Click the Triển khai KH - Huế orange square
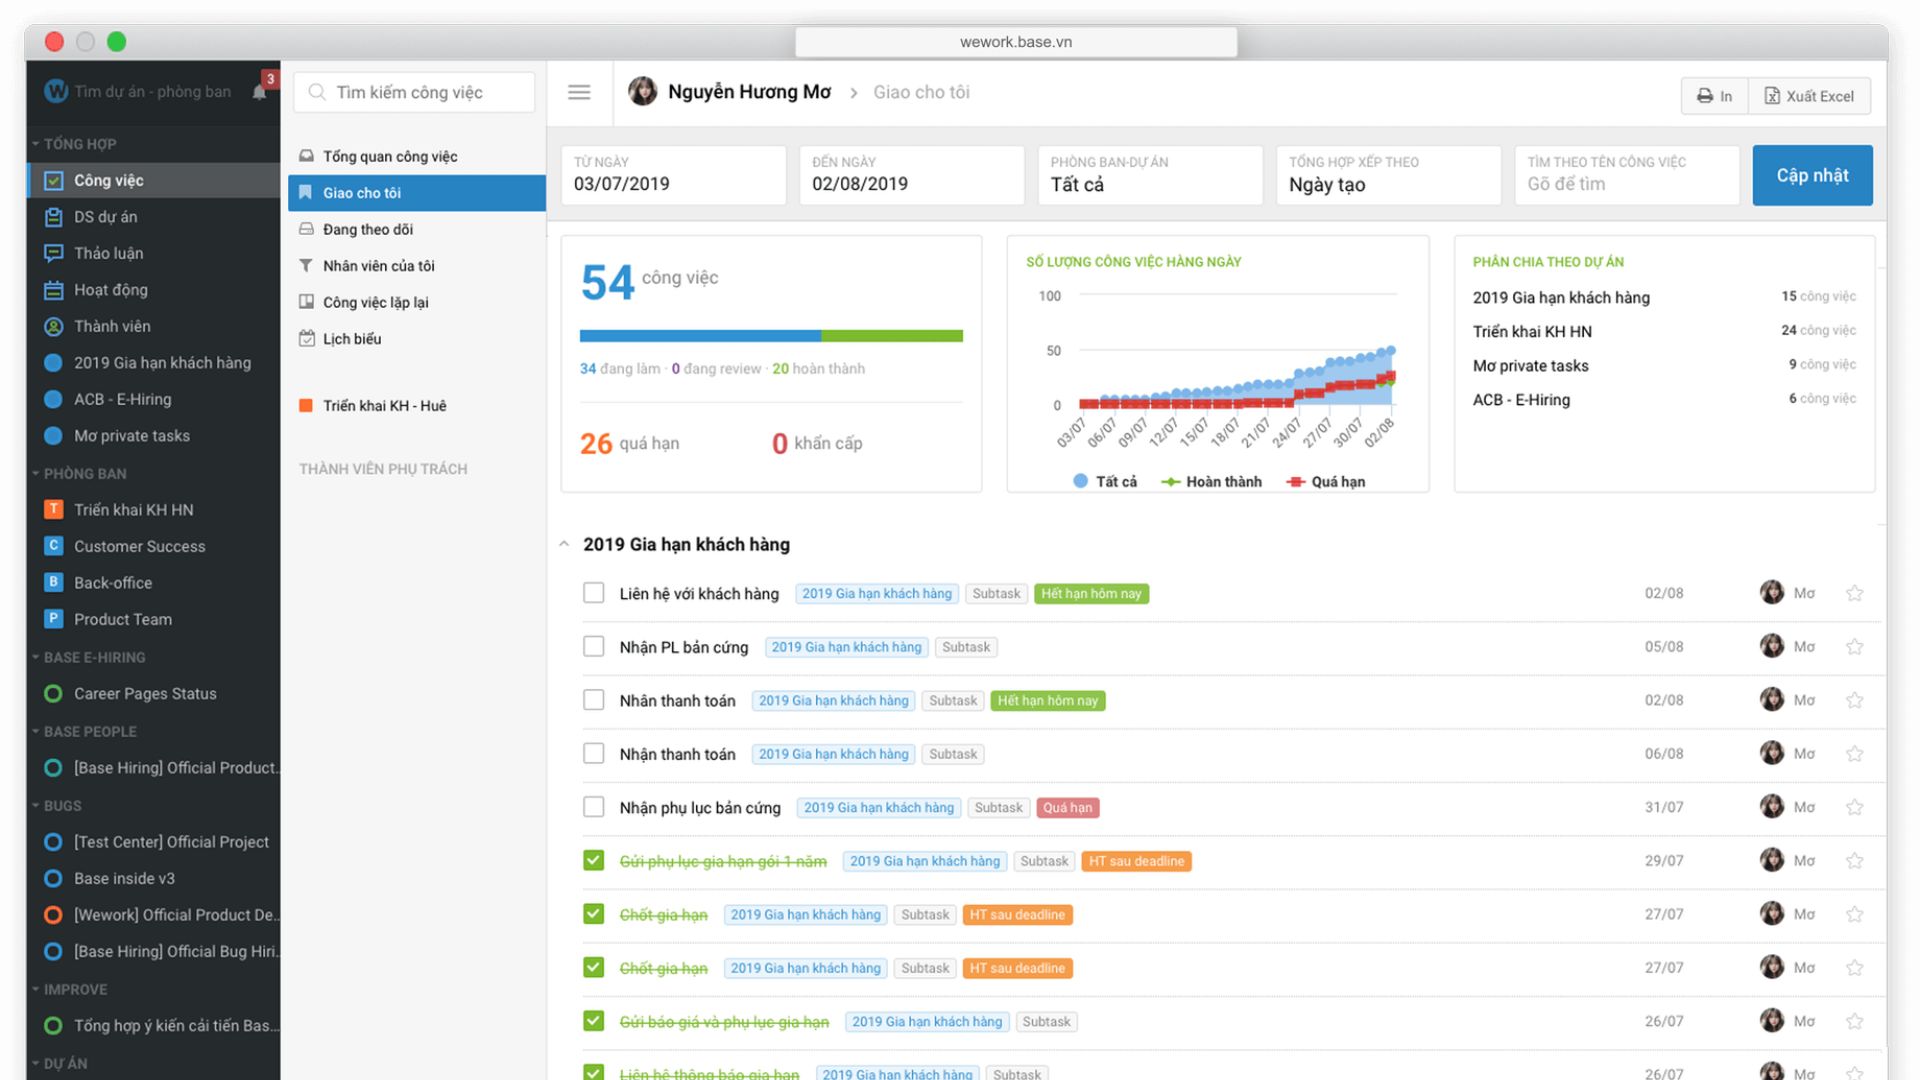The image size is (1920, 1080). coord(306,405)
